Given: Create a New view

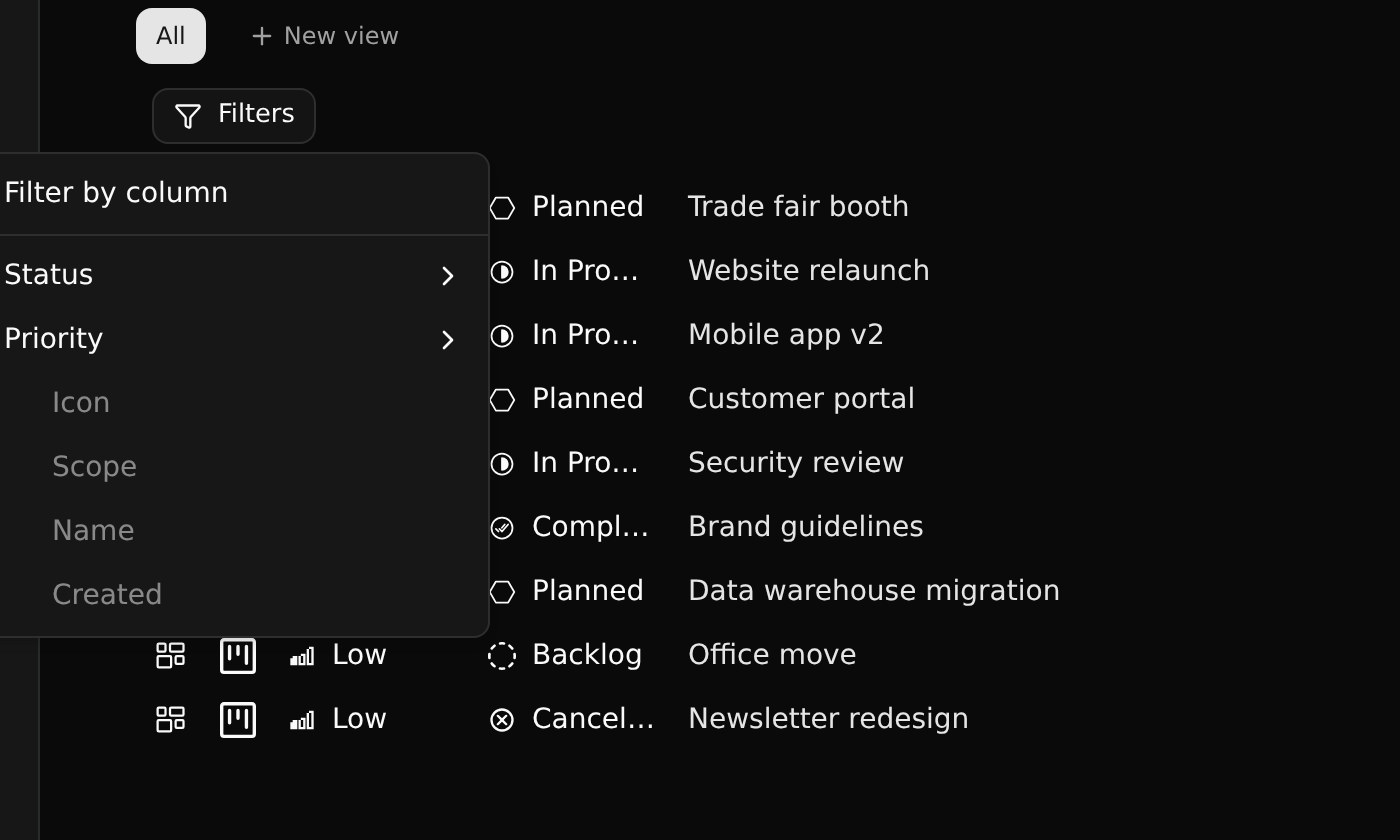Looking at the screenshot, I should 325,36.
